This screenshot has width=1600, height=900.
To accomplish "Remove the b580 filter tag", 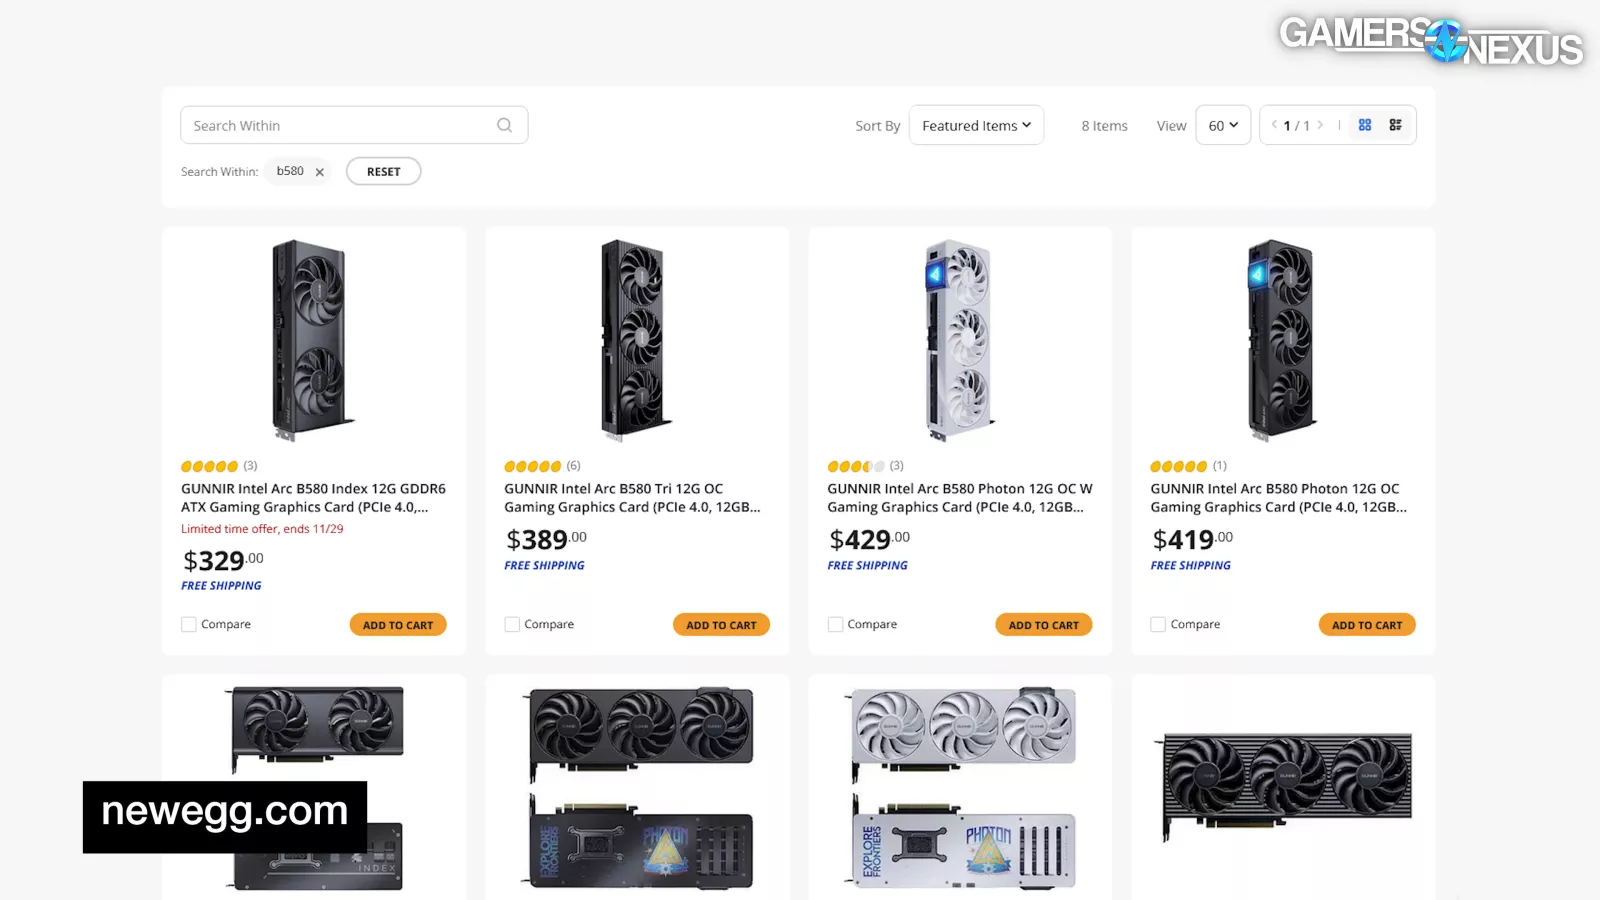I will [x=320, y=172].
